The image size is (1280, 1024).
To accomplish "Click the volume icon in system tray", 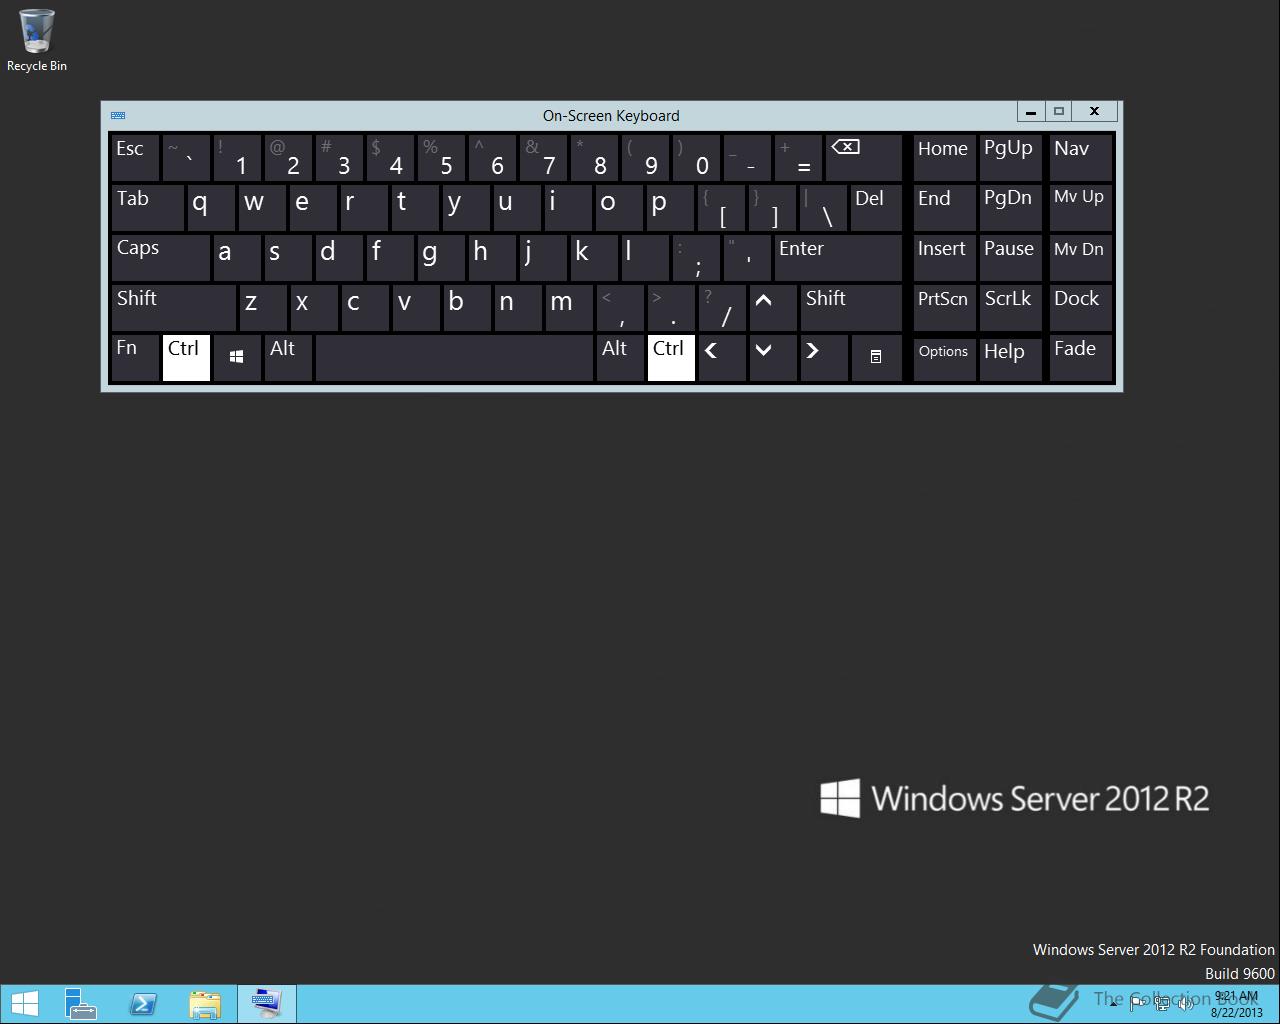I will [1185, 1003].
